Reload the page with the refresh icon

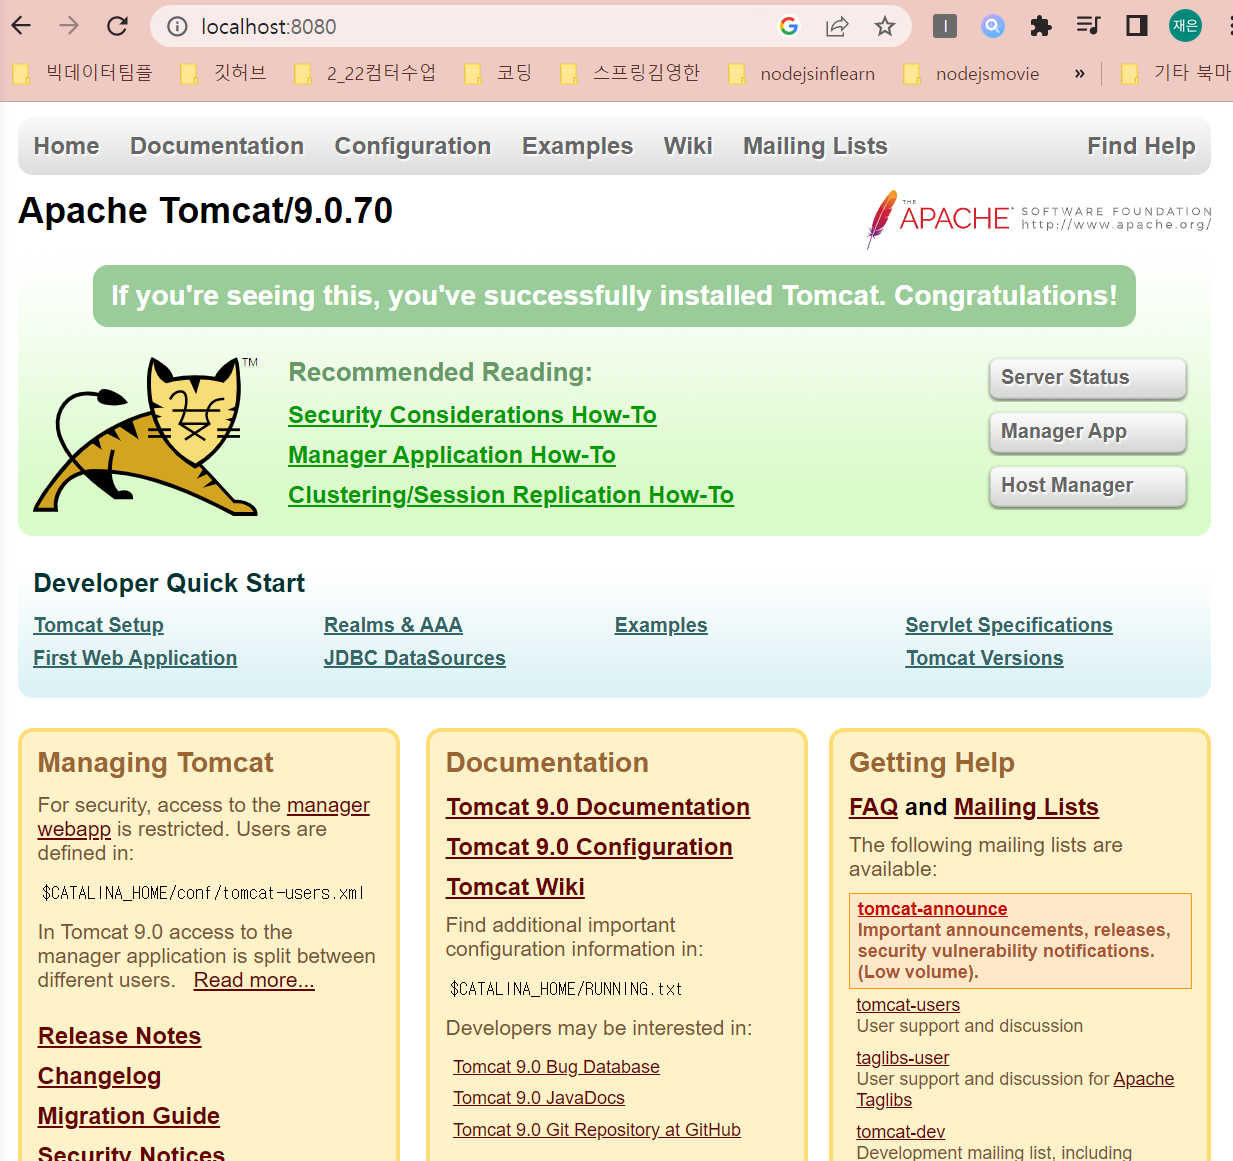click(x=117, y=26)
